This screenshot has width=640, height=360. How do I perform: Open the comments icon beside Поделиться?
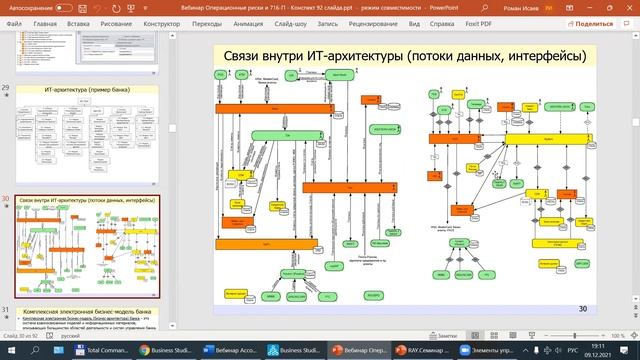(x=627, y=24)
